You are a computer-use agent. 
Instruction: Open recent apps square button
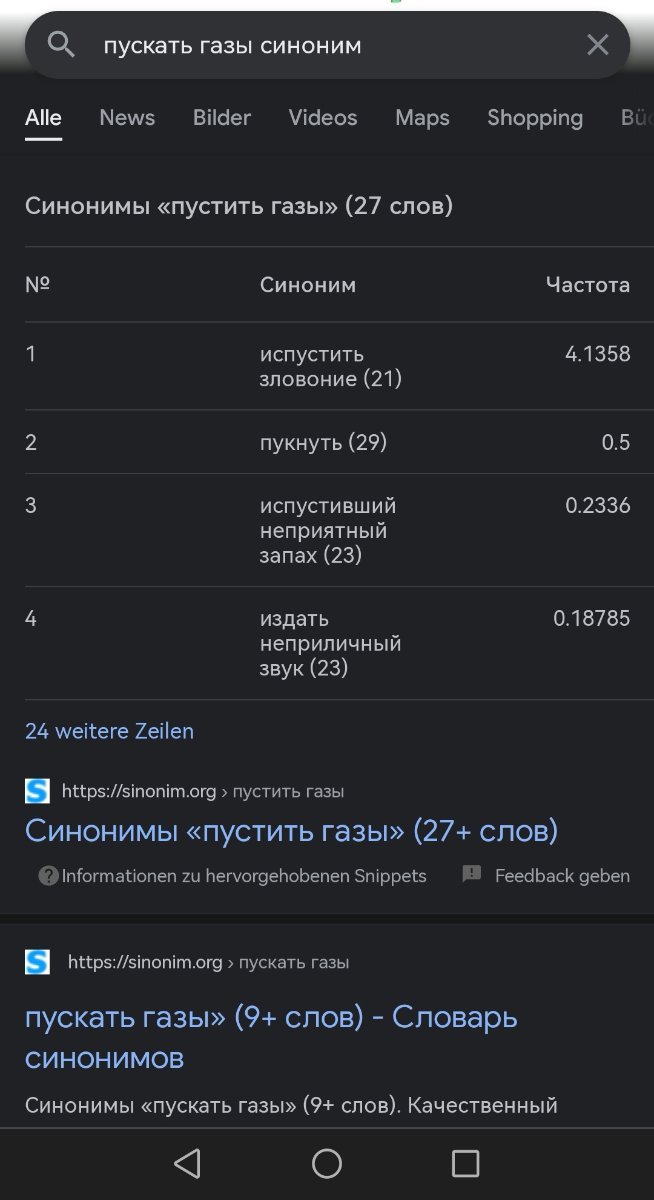(x=465, y=1163)
